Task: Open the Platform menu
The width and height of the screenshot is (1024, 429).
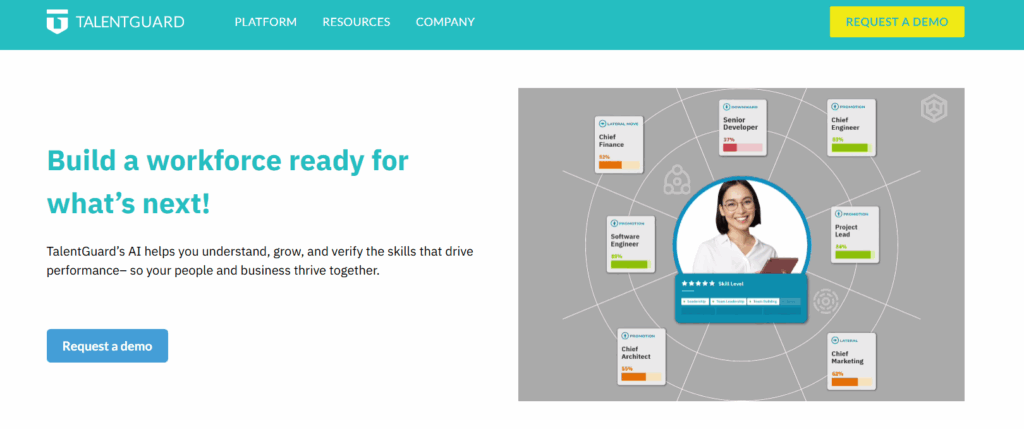Action: (x=265, y=22)
